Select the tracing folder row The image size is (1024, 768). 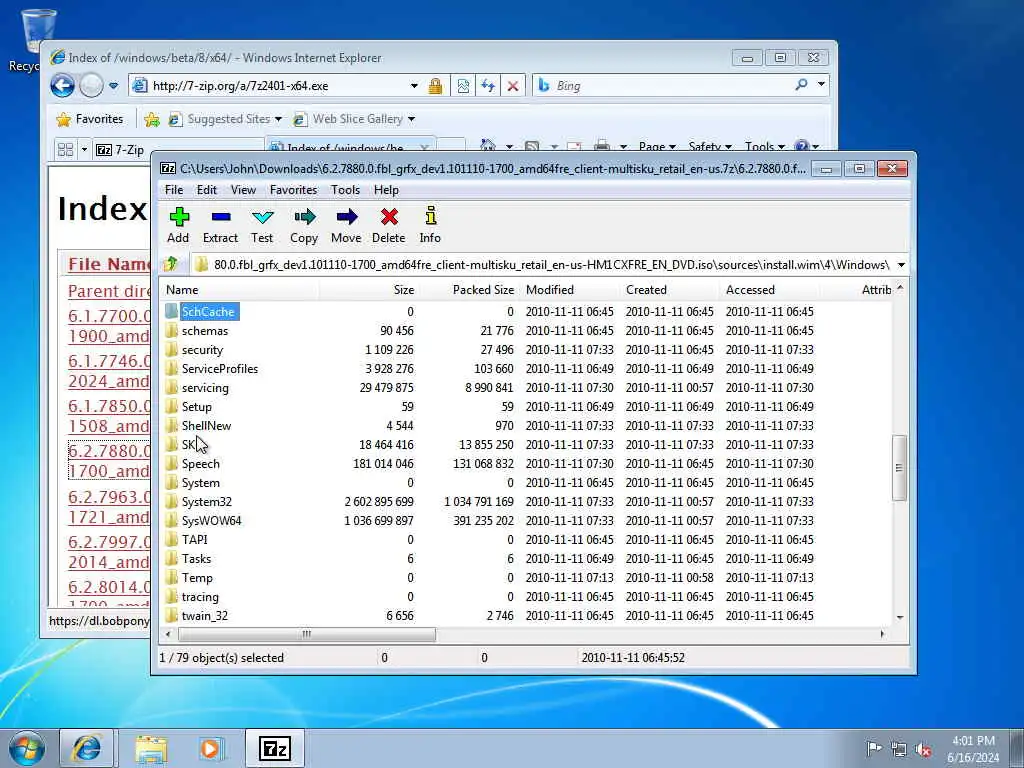click(526, 597)
